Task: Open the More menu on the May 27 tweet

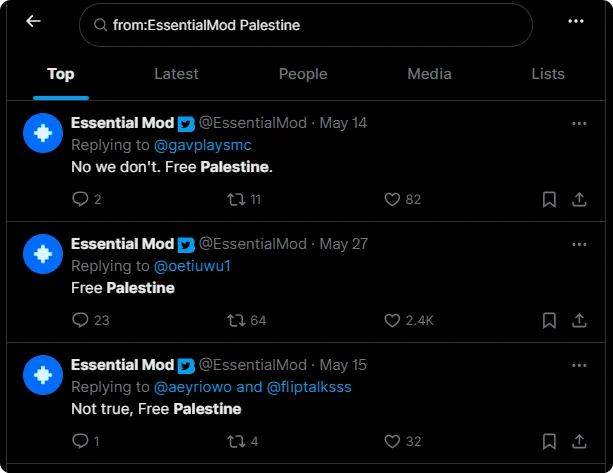Action: pyautogui.click(x=579, y=245)
